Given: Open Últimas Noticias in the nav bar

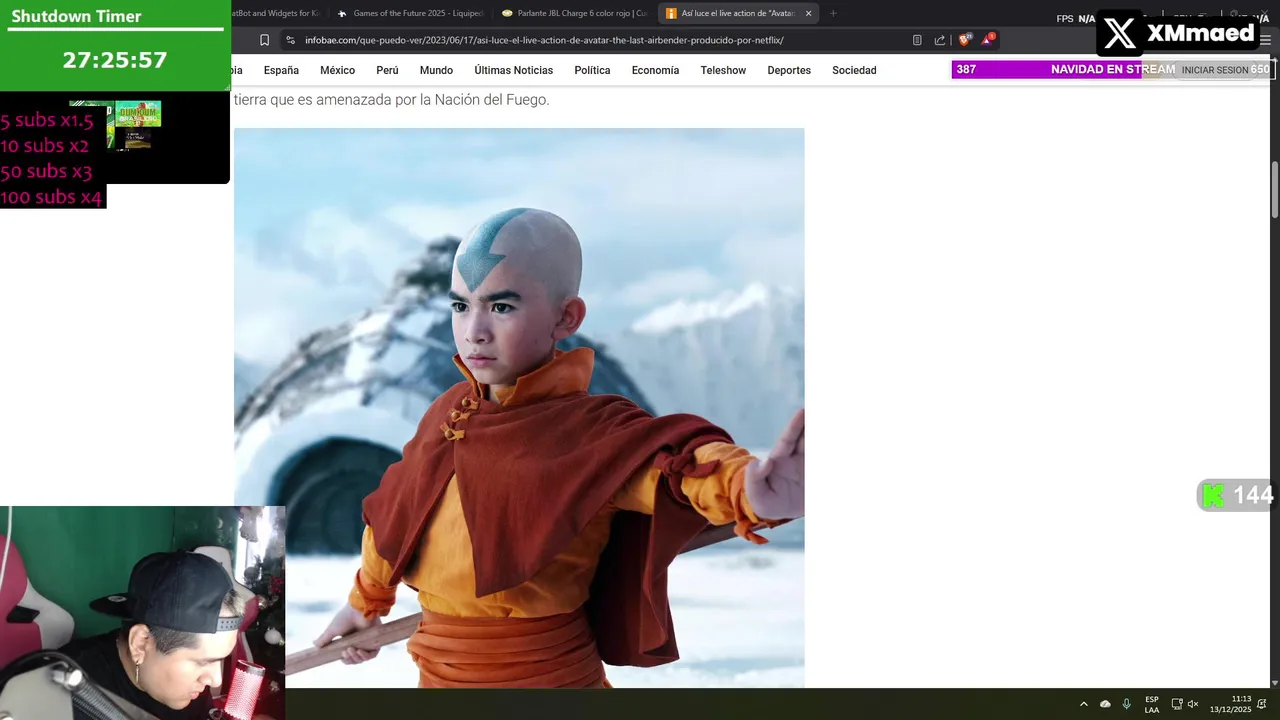Looking at the screenshot, I should click(513, 70).
